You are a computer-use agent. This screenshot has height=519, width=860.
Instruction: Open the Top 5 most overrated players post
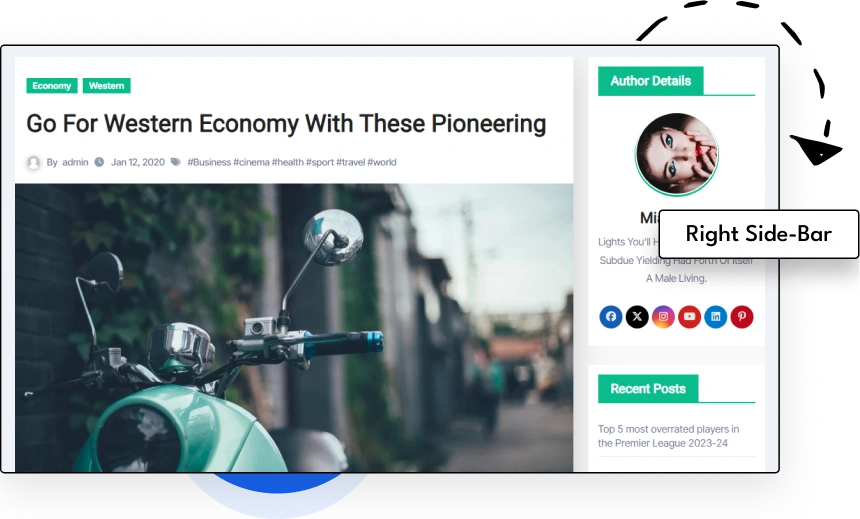pos(669,436)
